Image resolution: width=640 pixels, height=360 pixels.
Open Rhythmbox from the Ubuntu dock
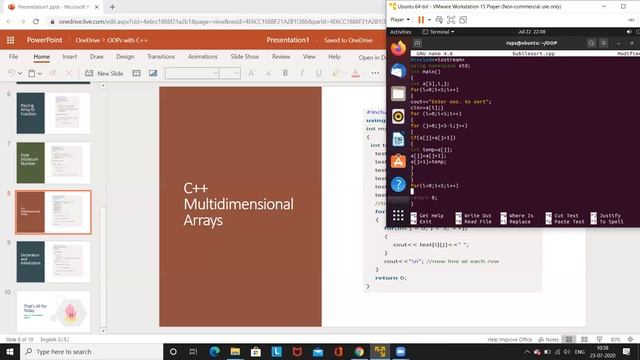click(x=398, y=117)
